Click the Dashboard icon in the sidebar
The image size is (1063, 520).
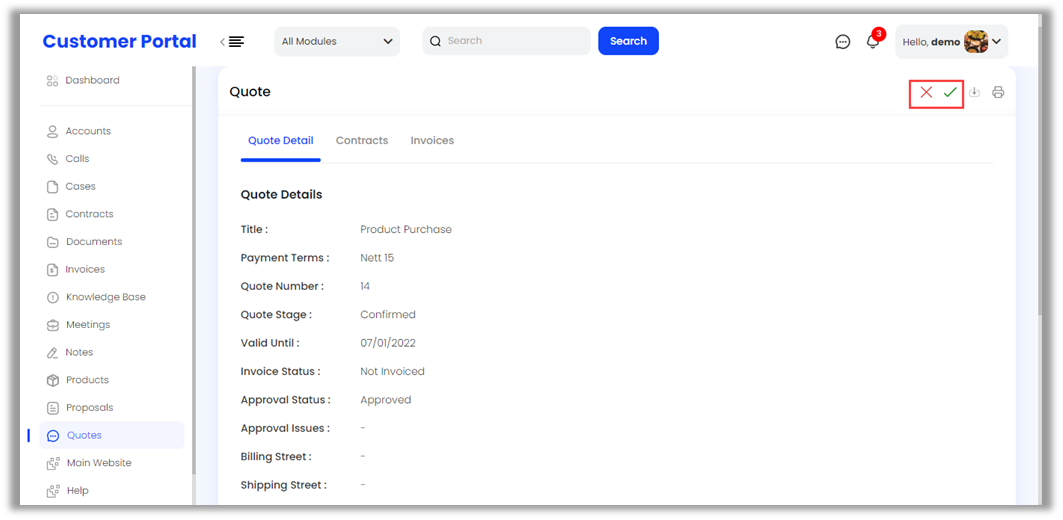(52, 81)
